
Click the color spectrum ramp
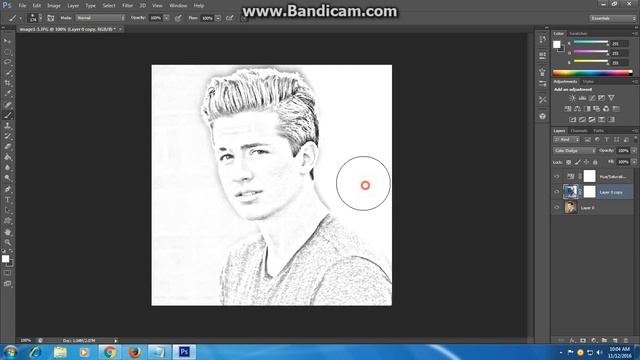[593, 73]
